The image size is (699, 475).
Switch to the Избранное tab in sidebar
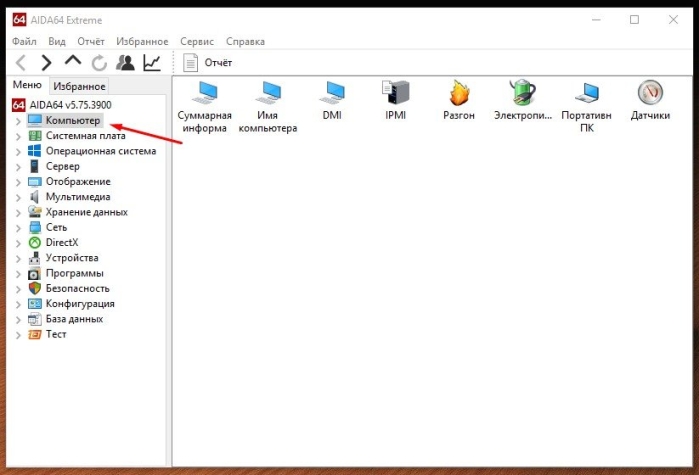click(x=79, y=86)
